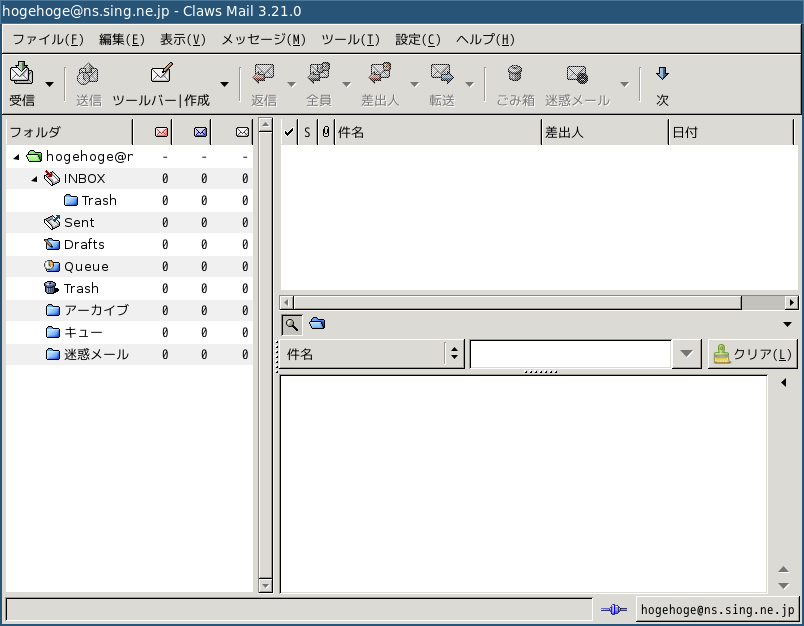
Task: Open the 設定 menu
Action: tap(417, 39)
